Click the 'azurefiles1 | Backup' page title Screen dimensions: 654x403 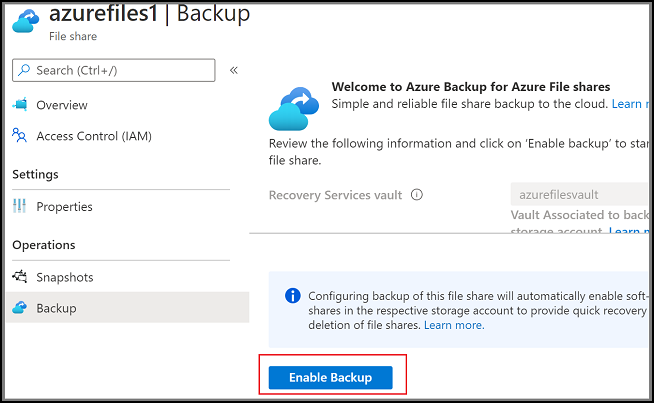149,13
